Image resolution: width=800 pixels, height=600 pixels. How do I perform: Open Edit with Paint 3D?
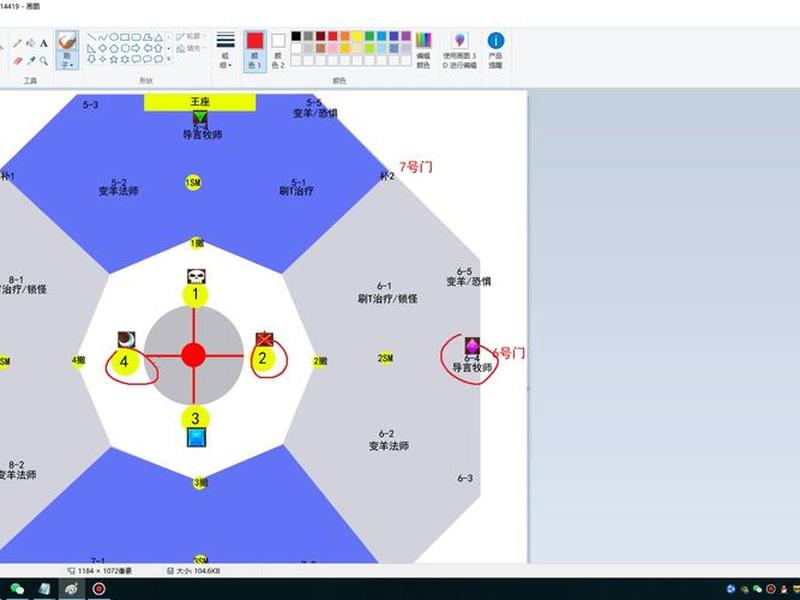pos(460,50)
